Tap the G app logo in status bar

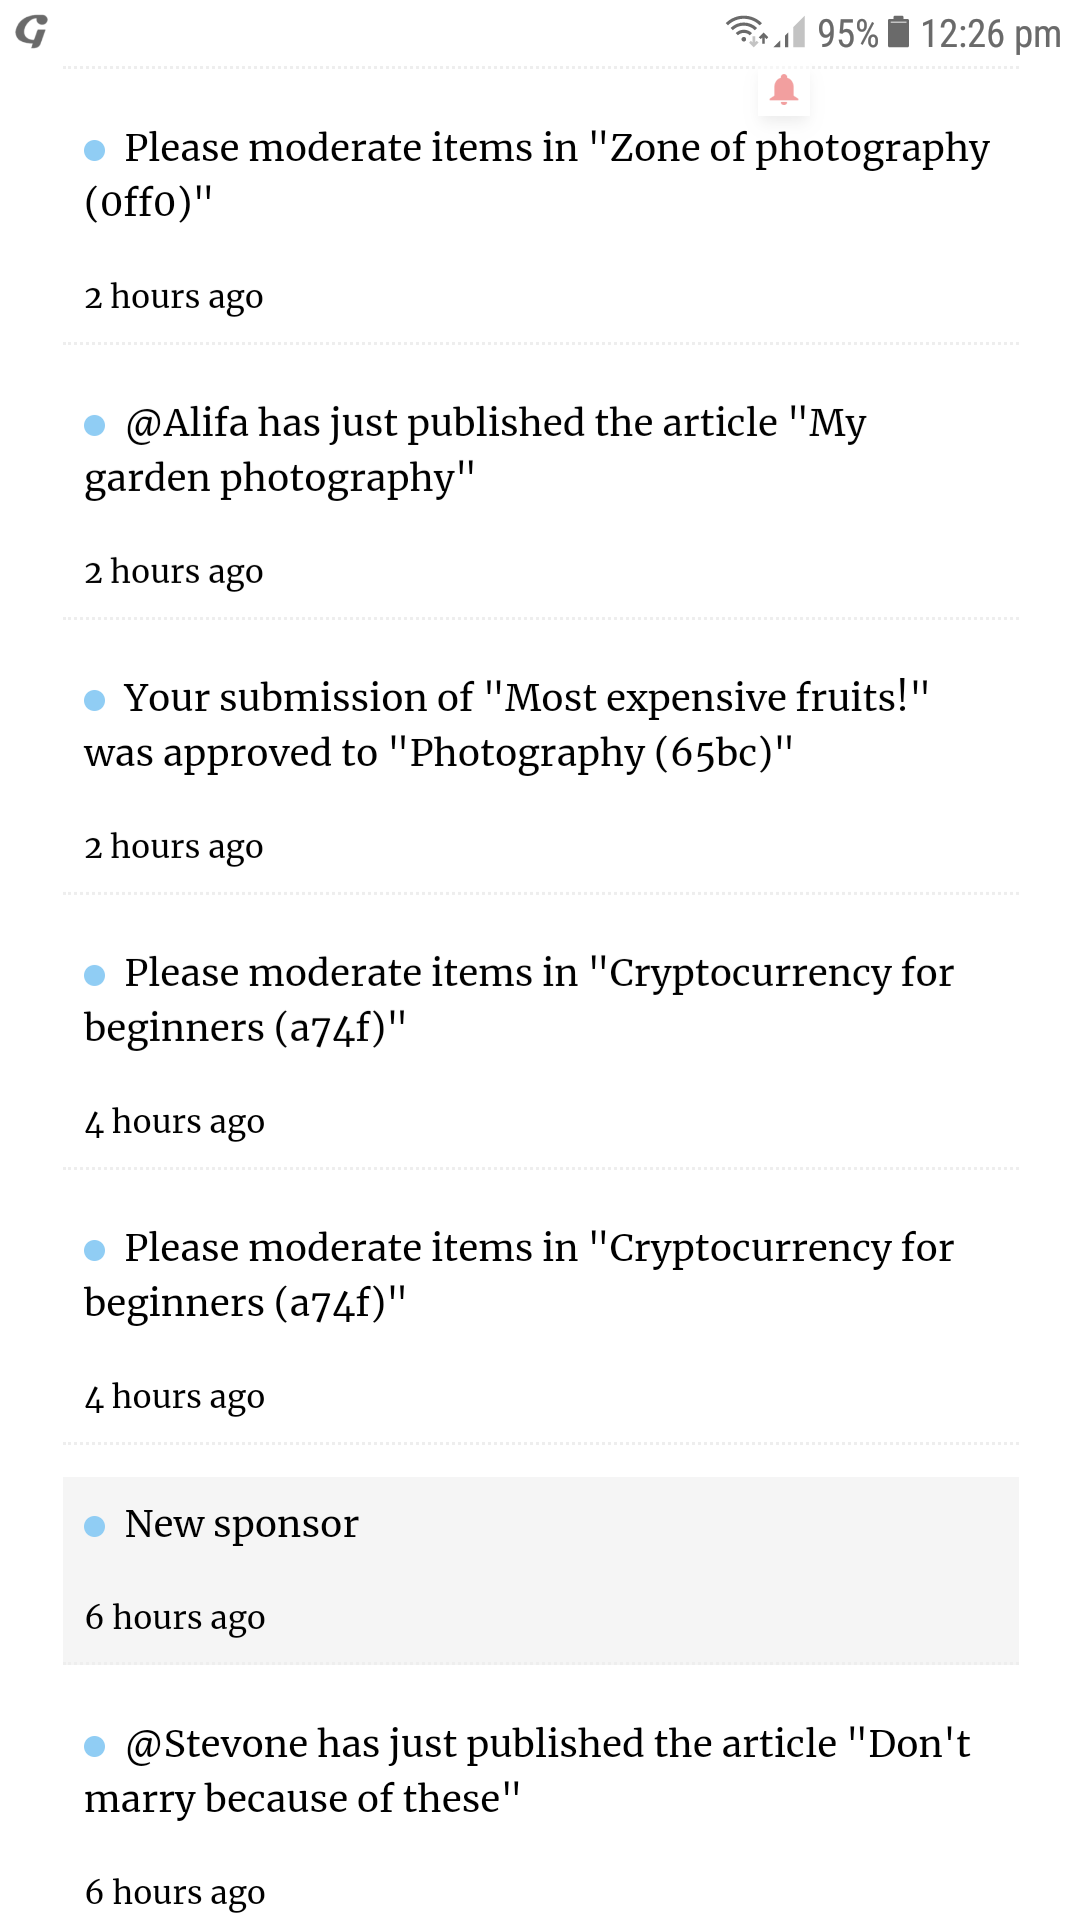[31, 32]
